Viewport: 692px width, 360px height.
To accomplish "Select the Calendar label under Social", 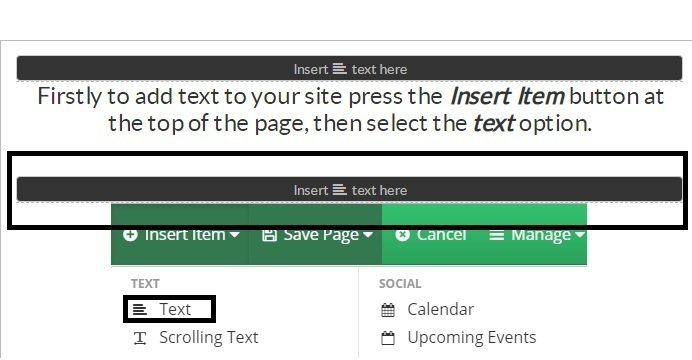I will (440, 309).
